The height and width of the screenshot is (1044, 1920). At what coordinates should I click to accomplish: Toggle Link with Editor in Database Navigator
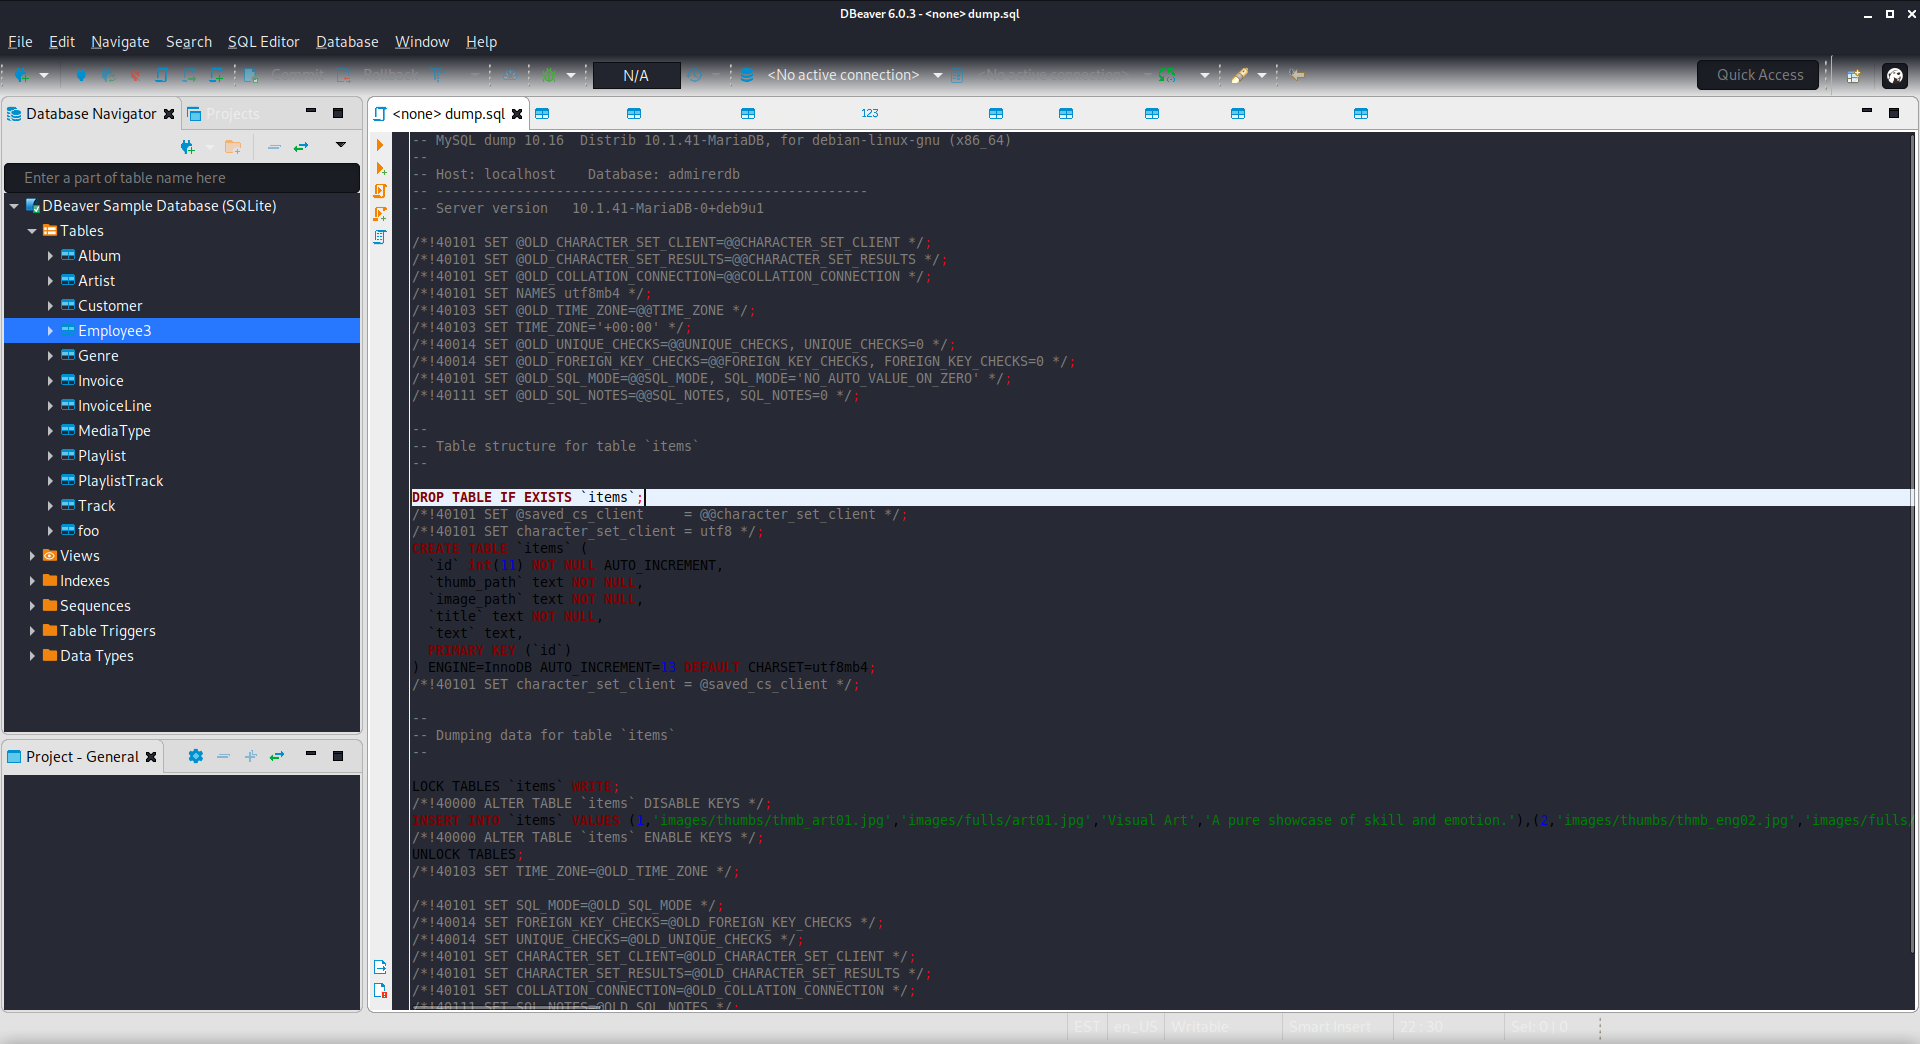tap(301, 147)
